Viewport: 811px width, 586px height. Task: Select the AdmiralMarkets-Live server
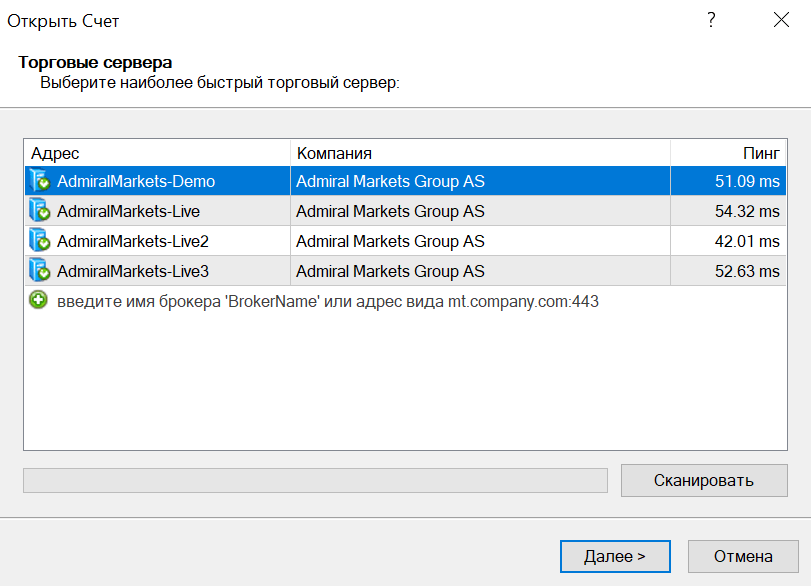pos(406,211)
